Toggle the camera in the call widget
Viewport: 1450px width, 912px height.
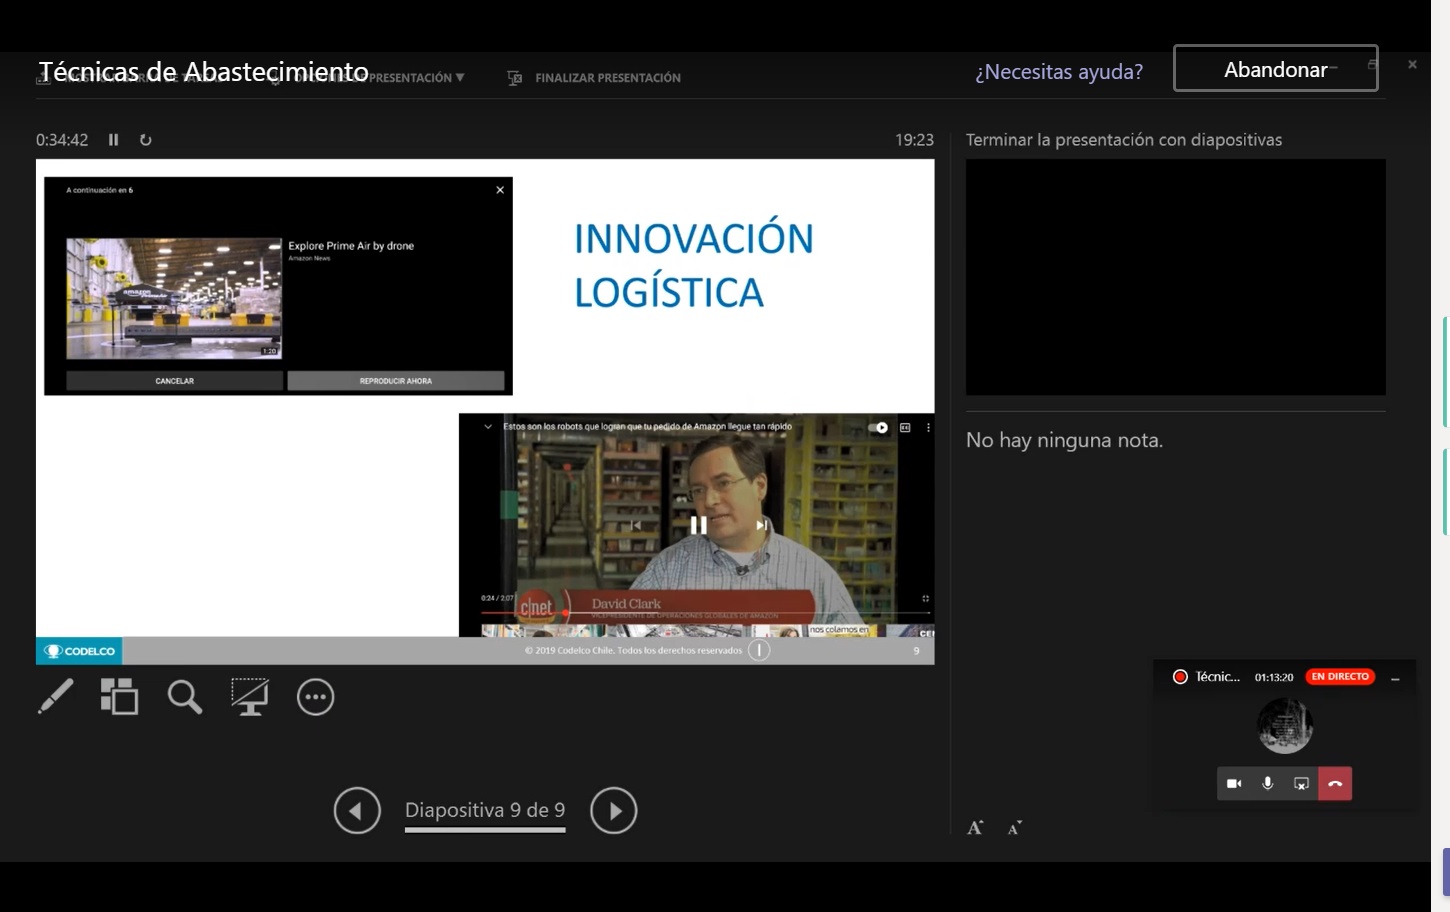click(1234, 784)
